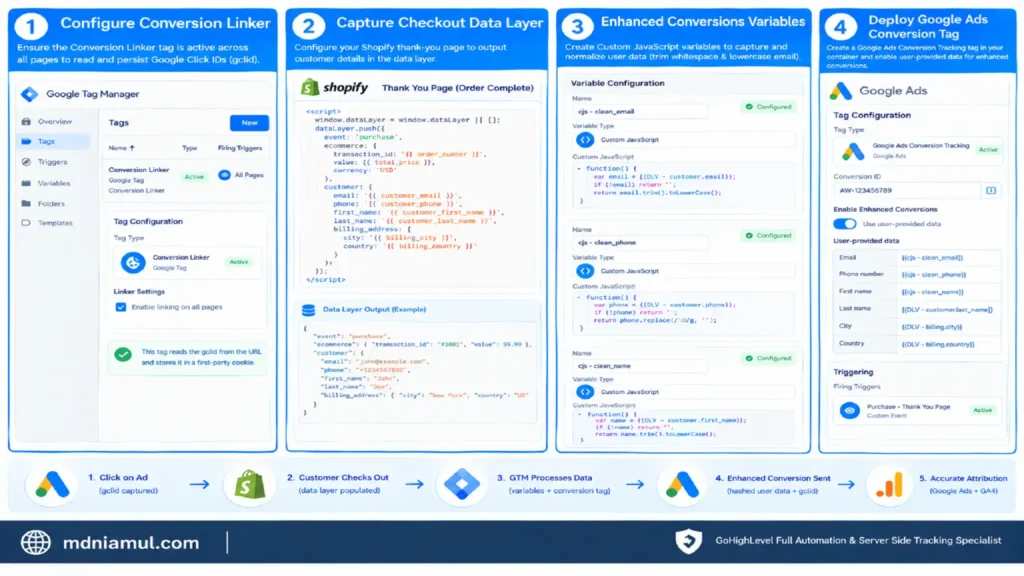Go to Variables in the sidebar
Screen dimensions: 1024x576
[x=54, y=184]
